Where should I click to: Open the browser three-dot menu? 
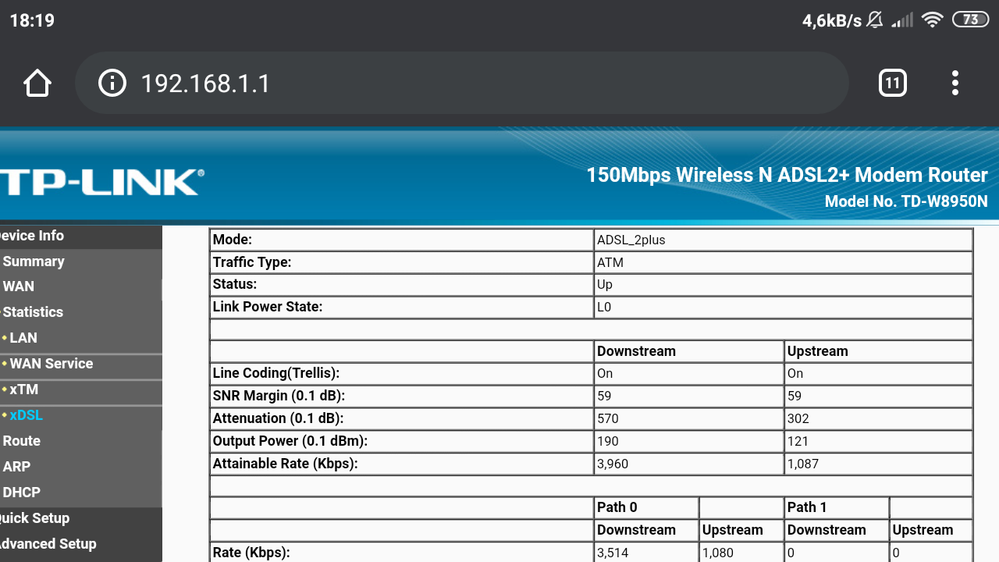pos(955,83)
